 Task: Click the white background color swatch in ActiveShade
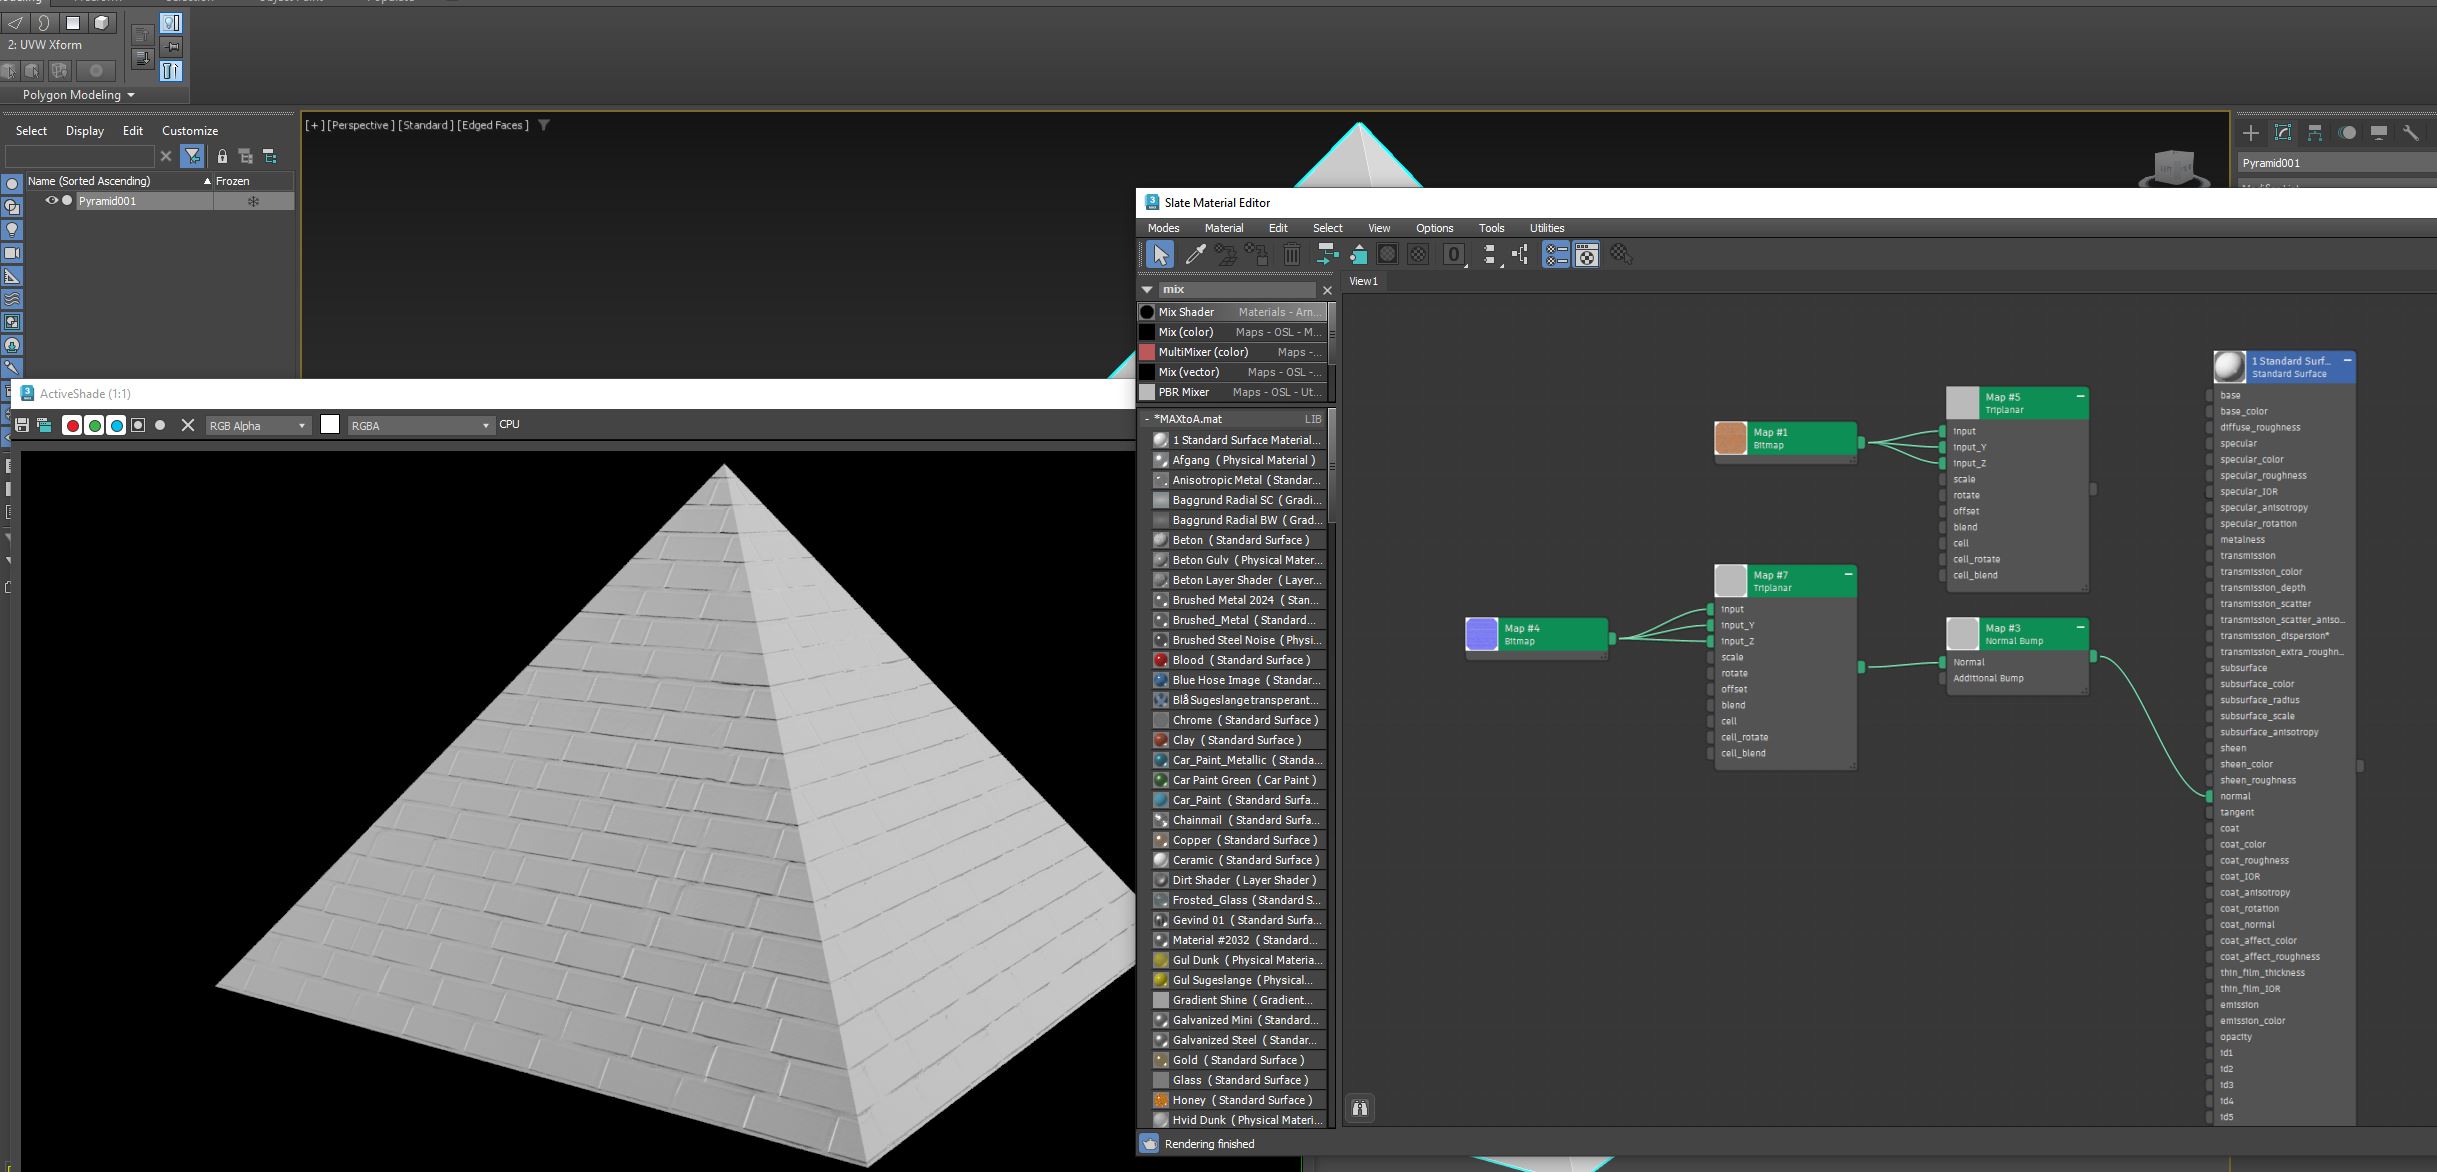coord(330,425)
